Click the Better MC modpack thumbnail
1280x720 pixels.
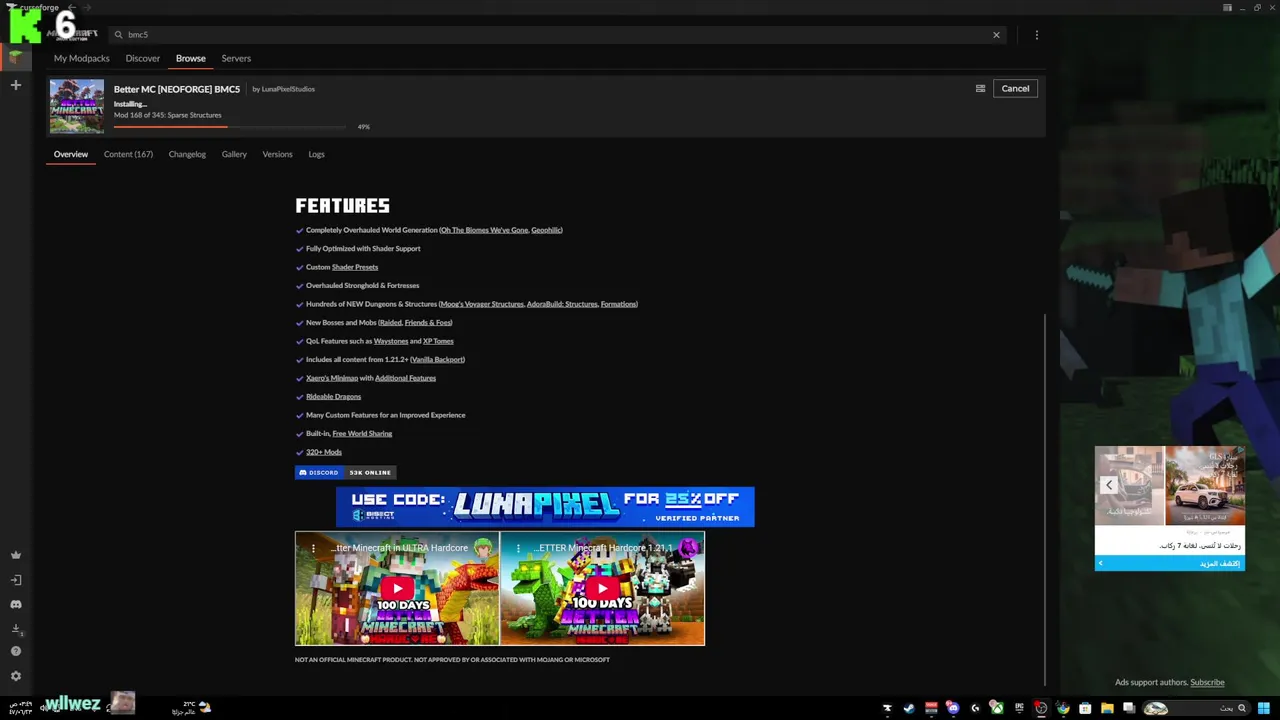point(77,106)
